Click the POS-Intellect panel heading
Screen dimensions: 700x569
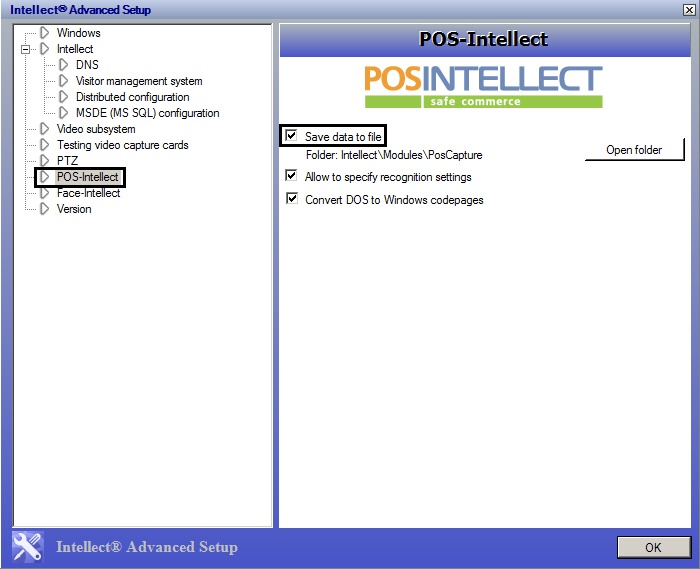point(483,39)
